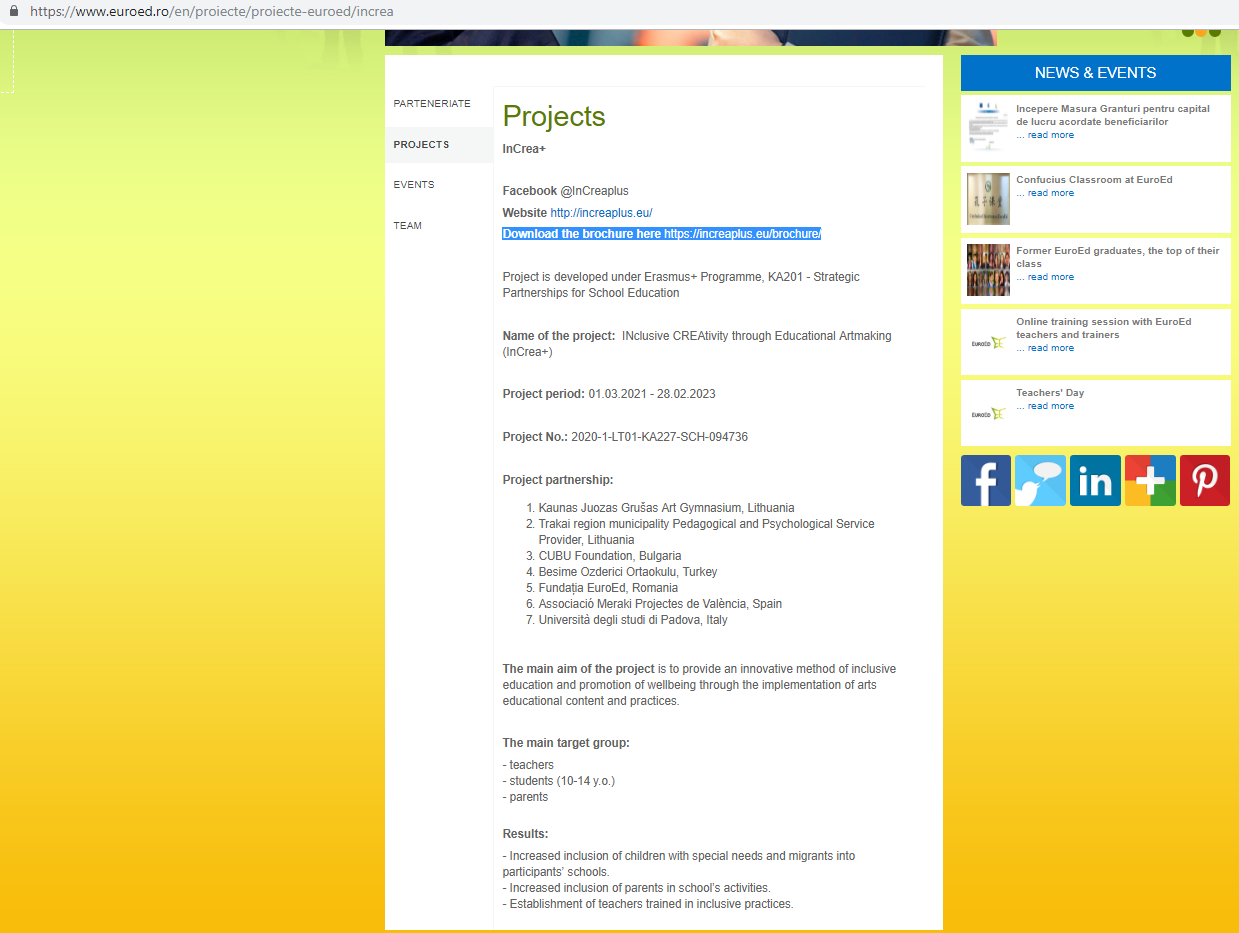Click the 'Projects' page heading

coord(554,116)
